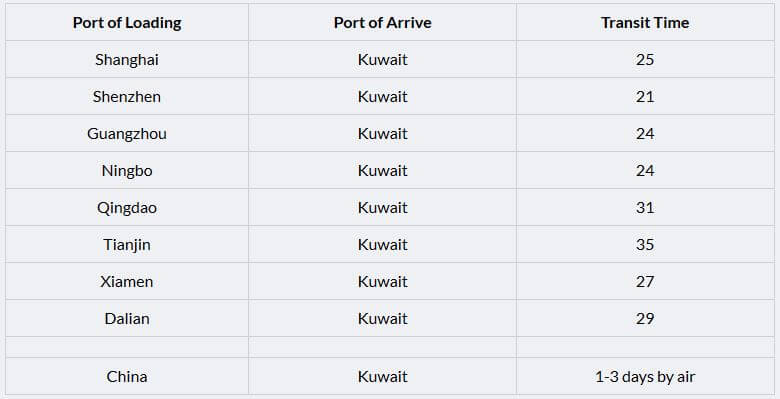The width and height of the screenshot is (780, 399).
Task: Click the transit time 27 for Xiamen
Action: point(645,281)
